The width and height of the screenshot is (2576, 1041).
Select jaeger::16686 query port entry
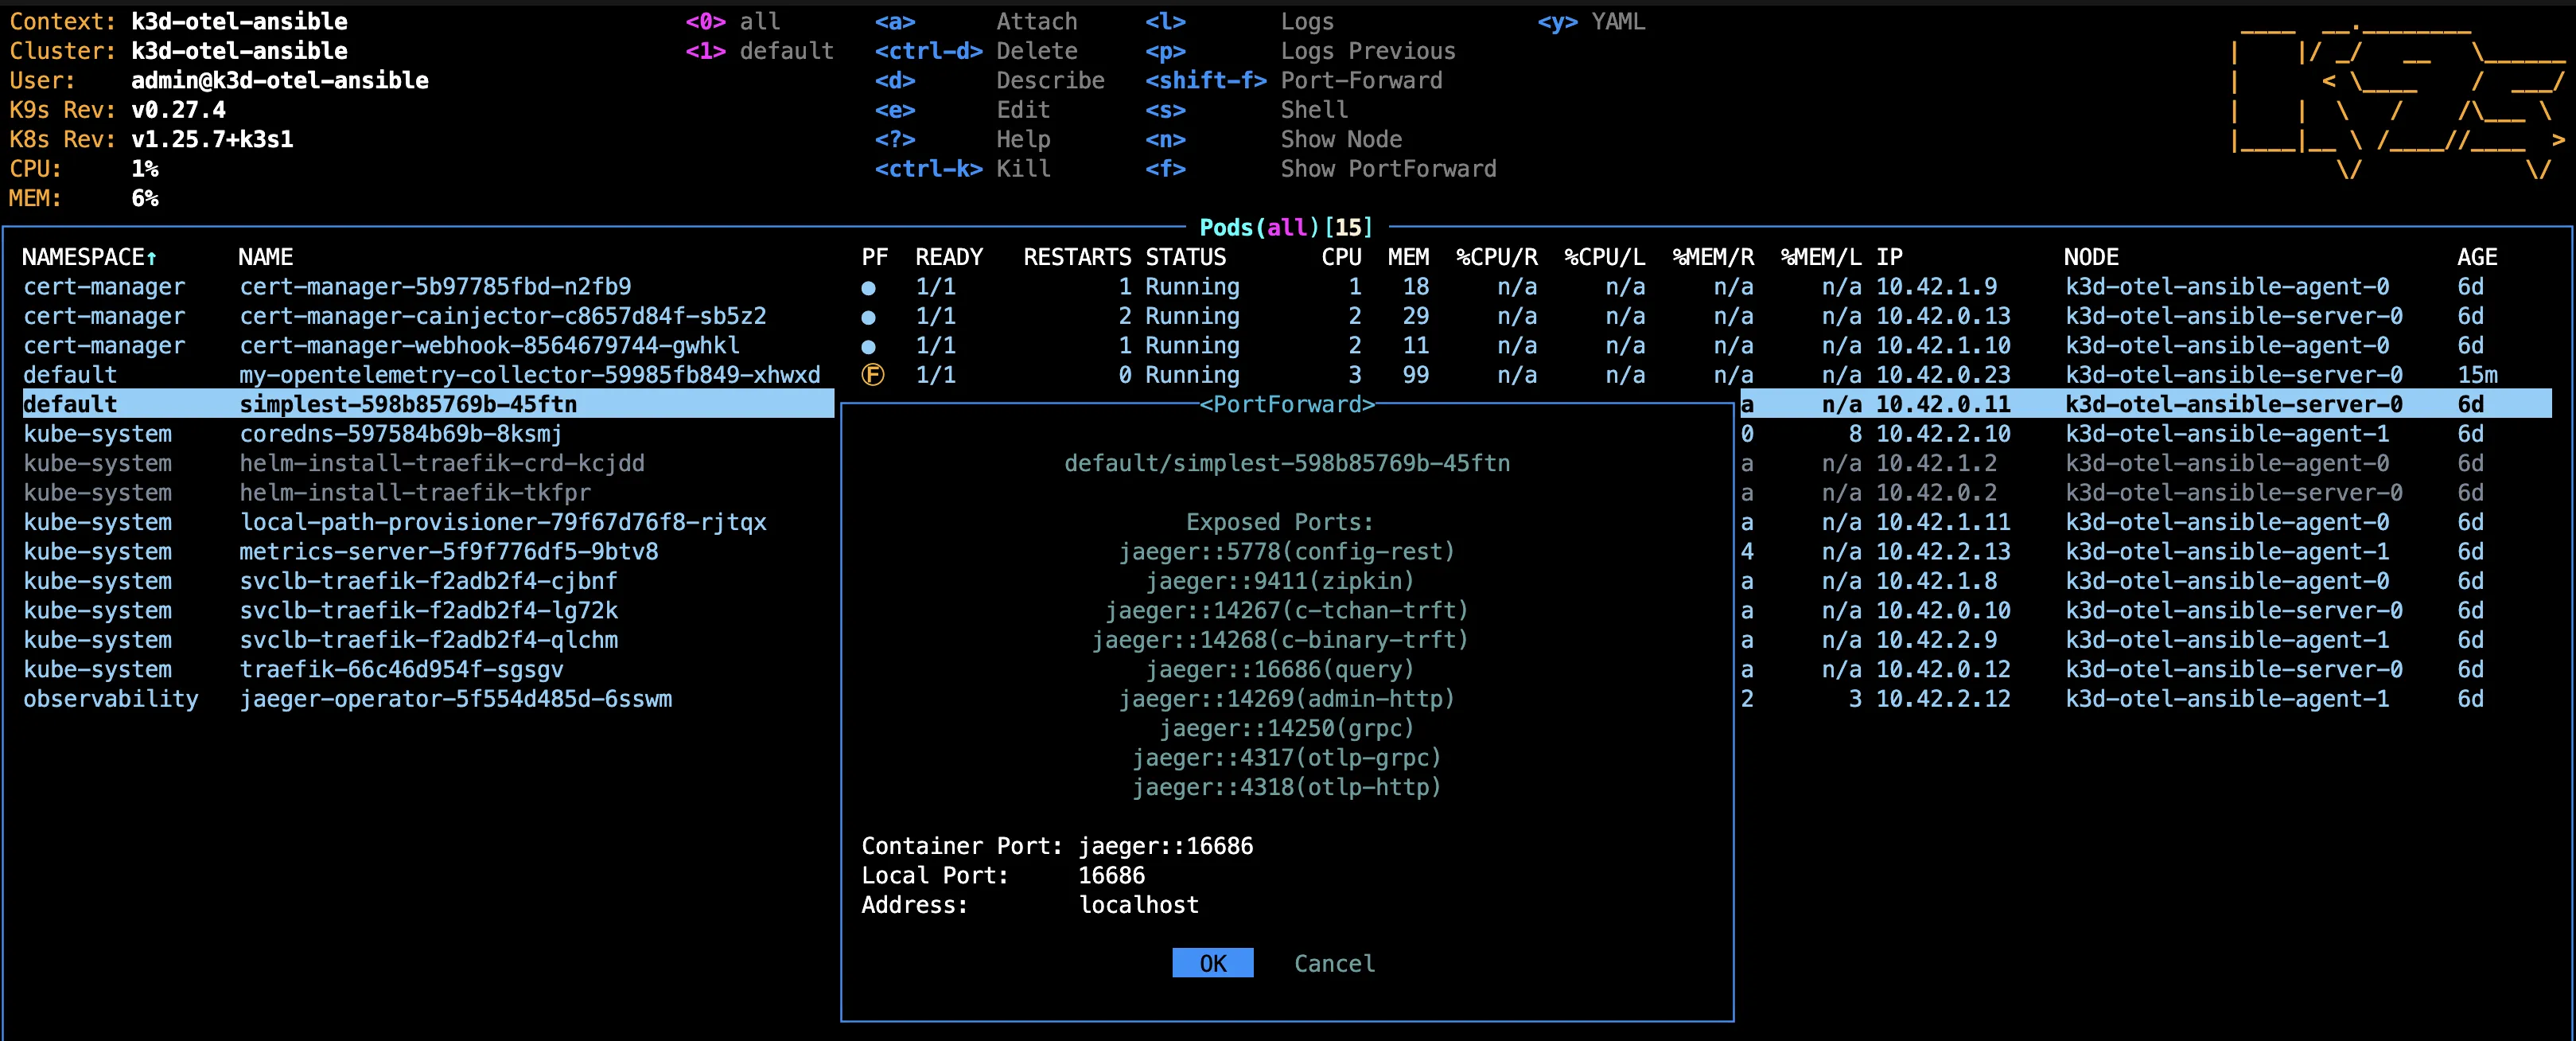pyautogui.click(x=1286, y=669)
